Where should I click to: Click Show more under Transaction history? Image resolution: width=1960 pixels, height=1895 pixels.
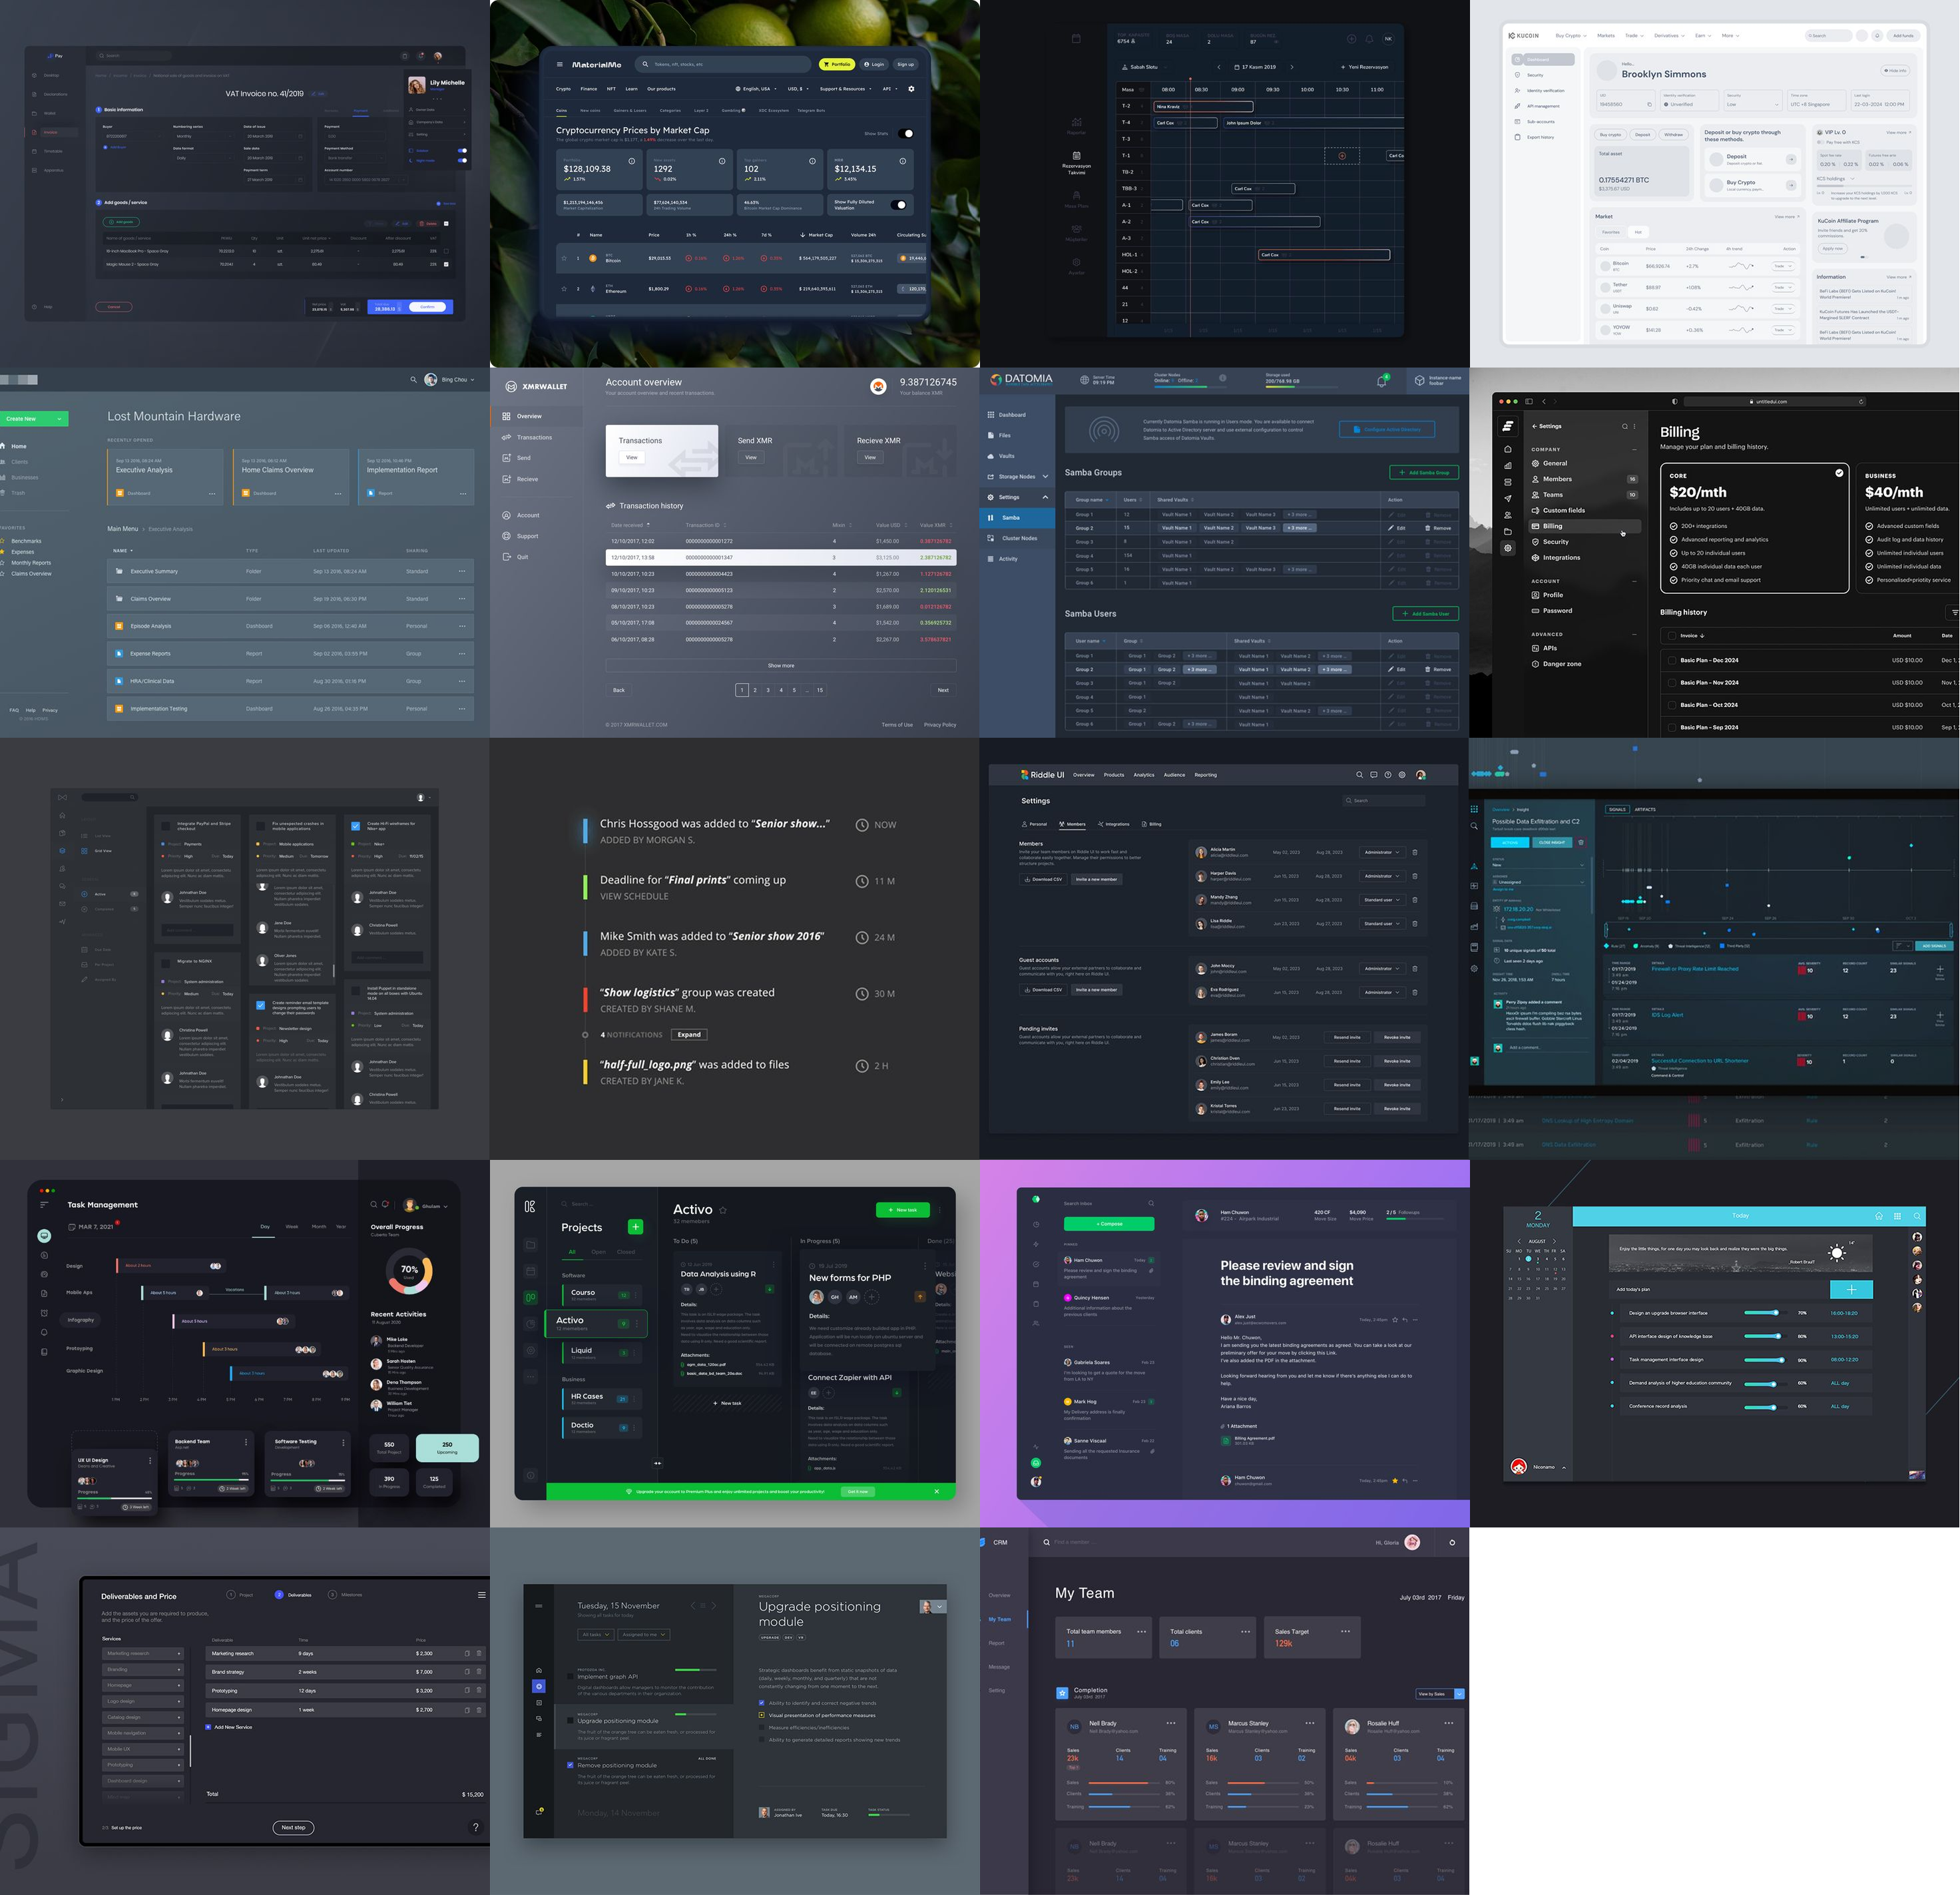pyautogui.click(x=780, y=665)
